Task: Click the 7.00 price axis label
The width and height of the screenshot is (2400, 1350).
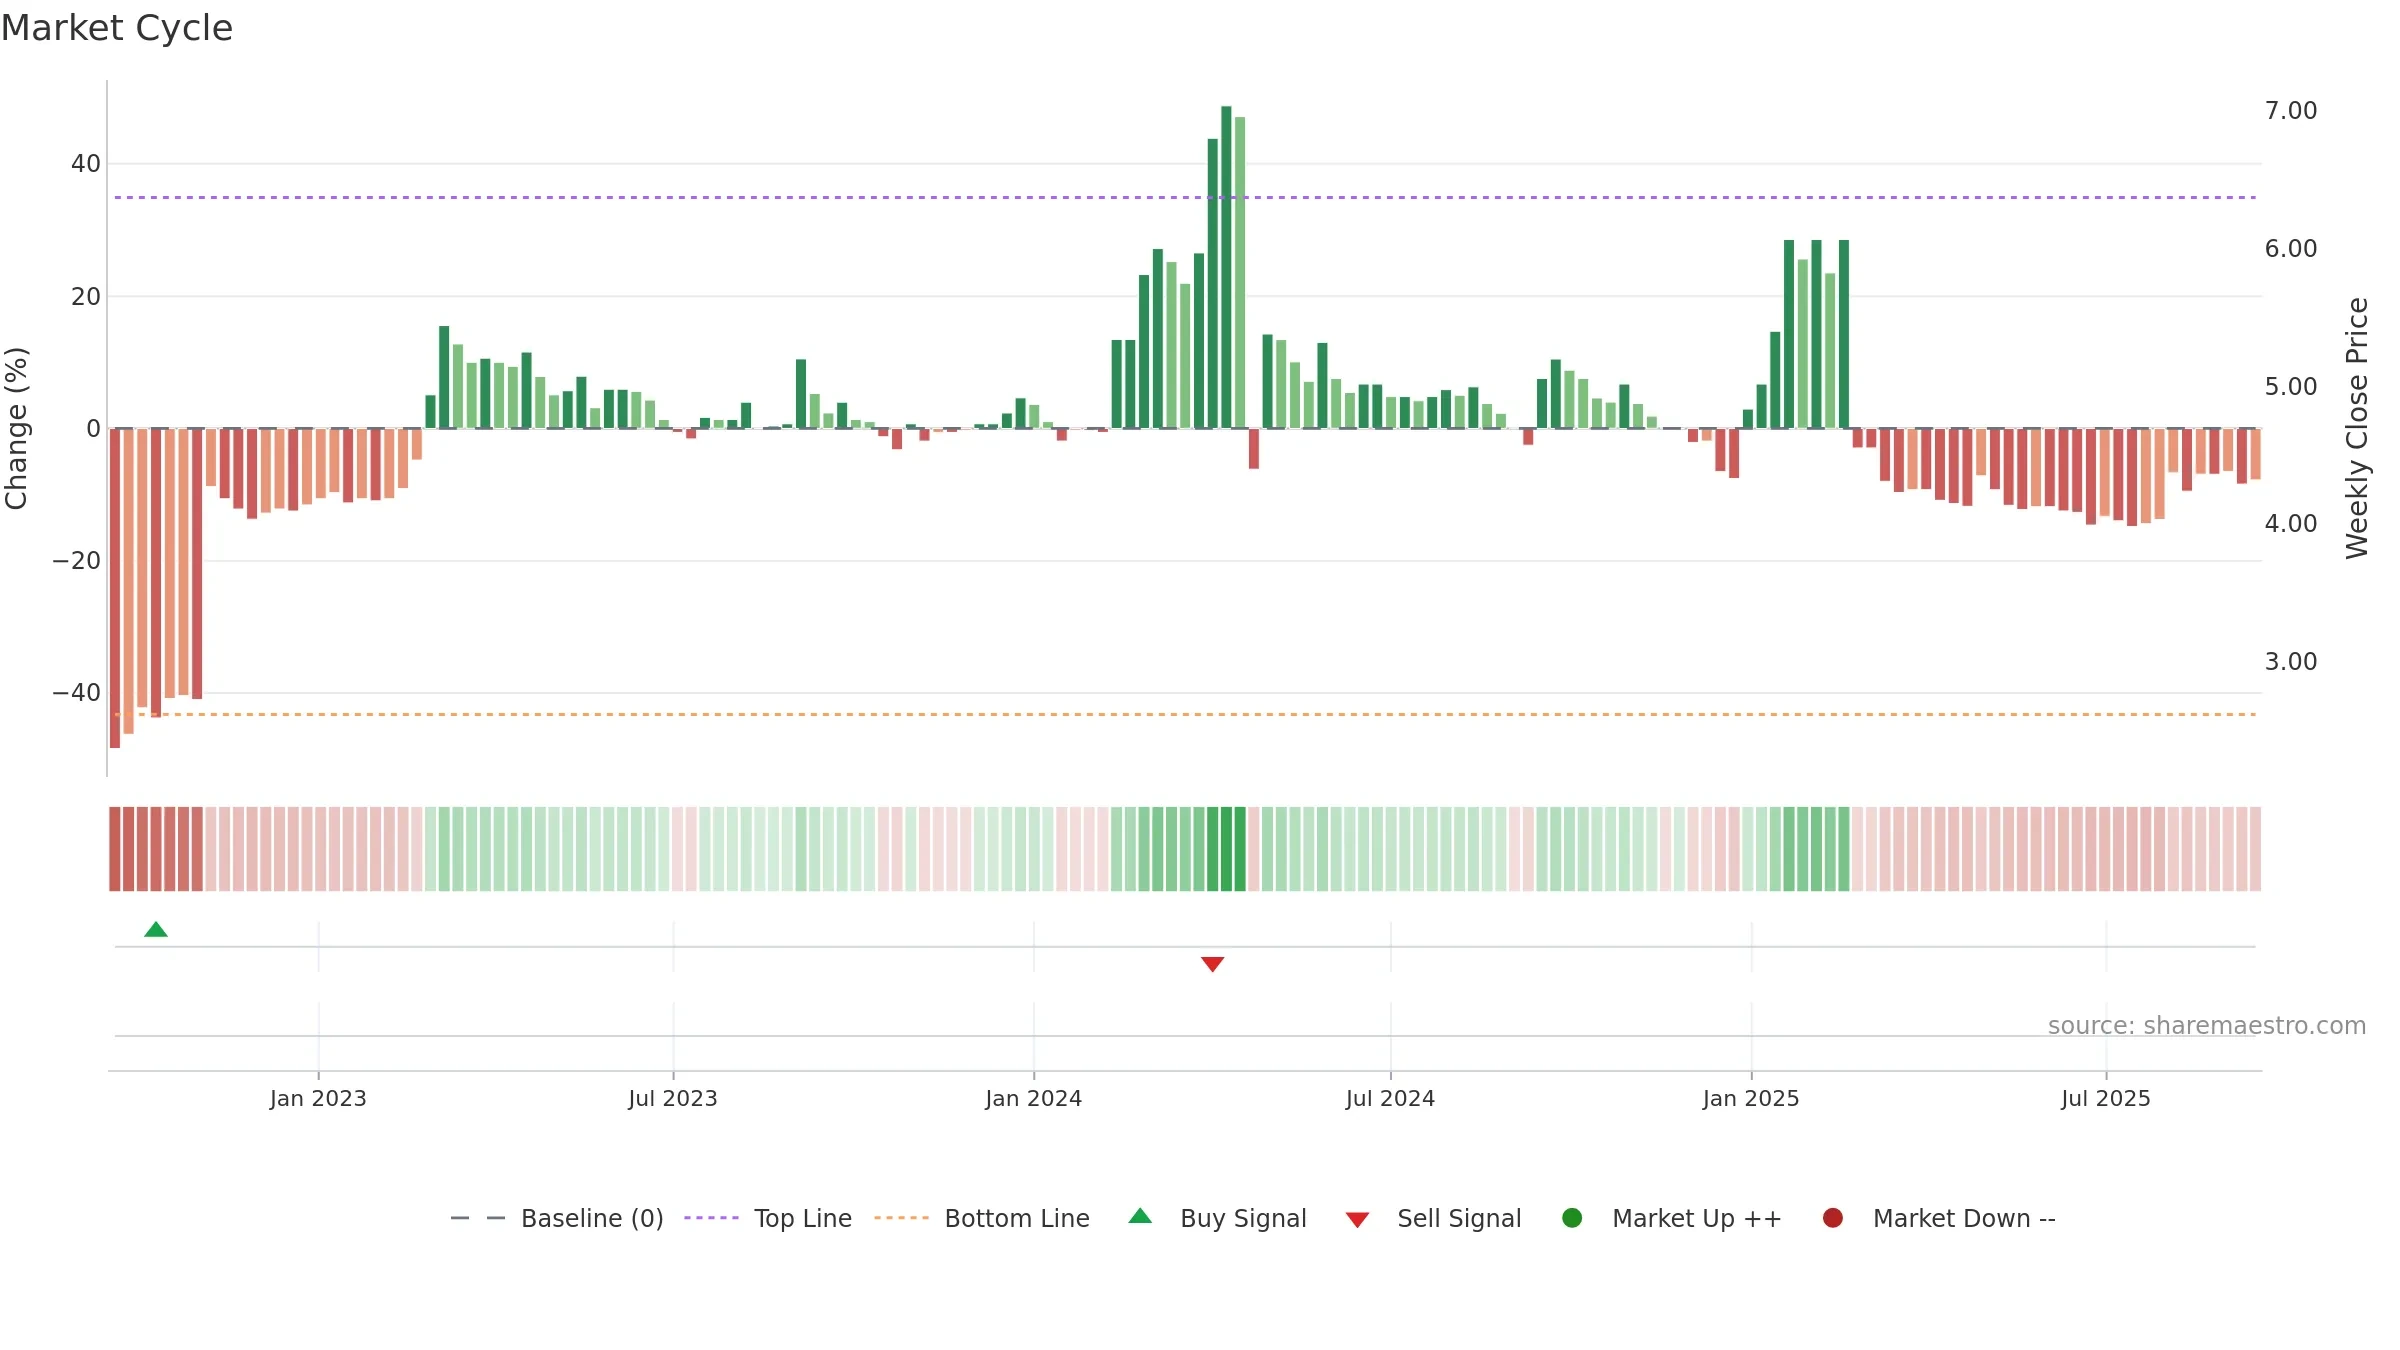Action: (2291, 110)
